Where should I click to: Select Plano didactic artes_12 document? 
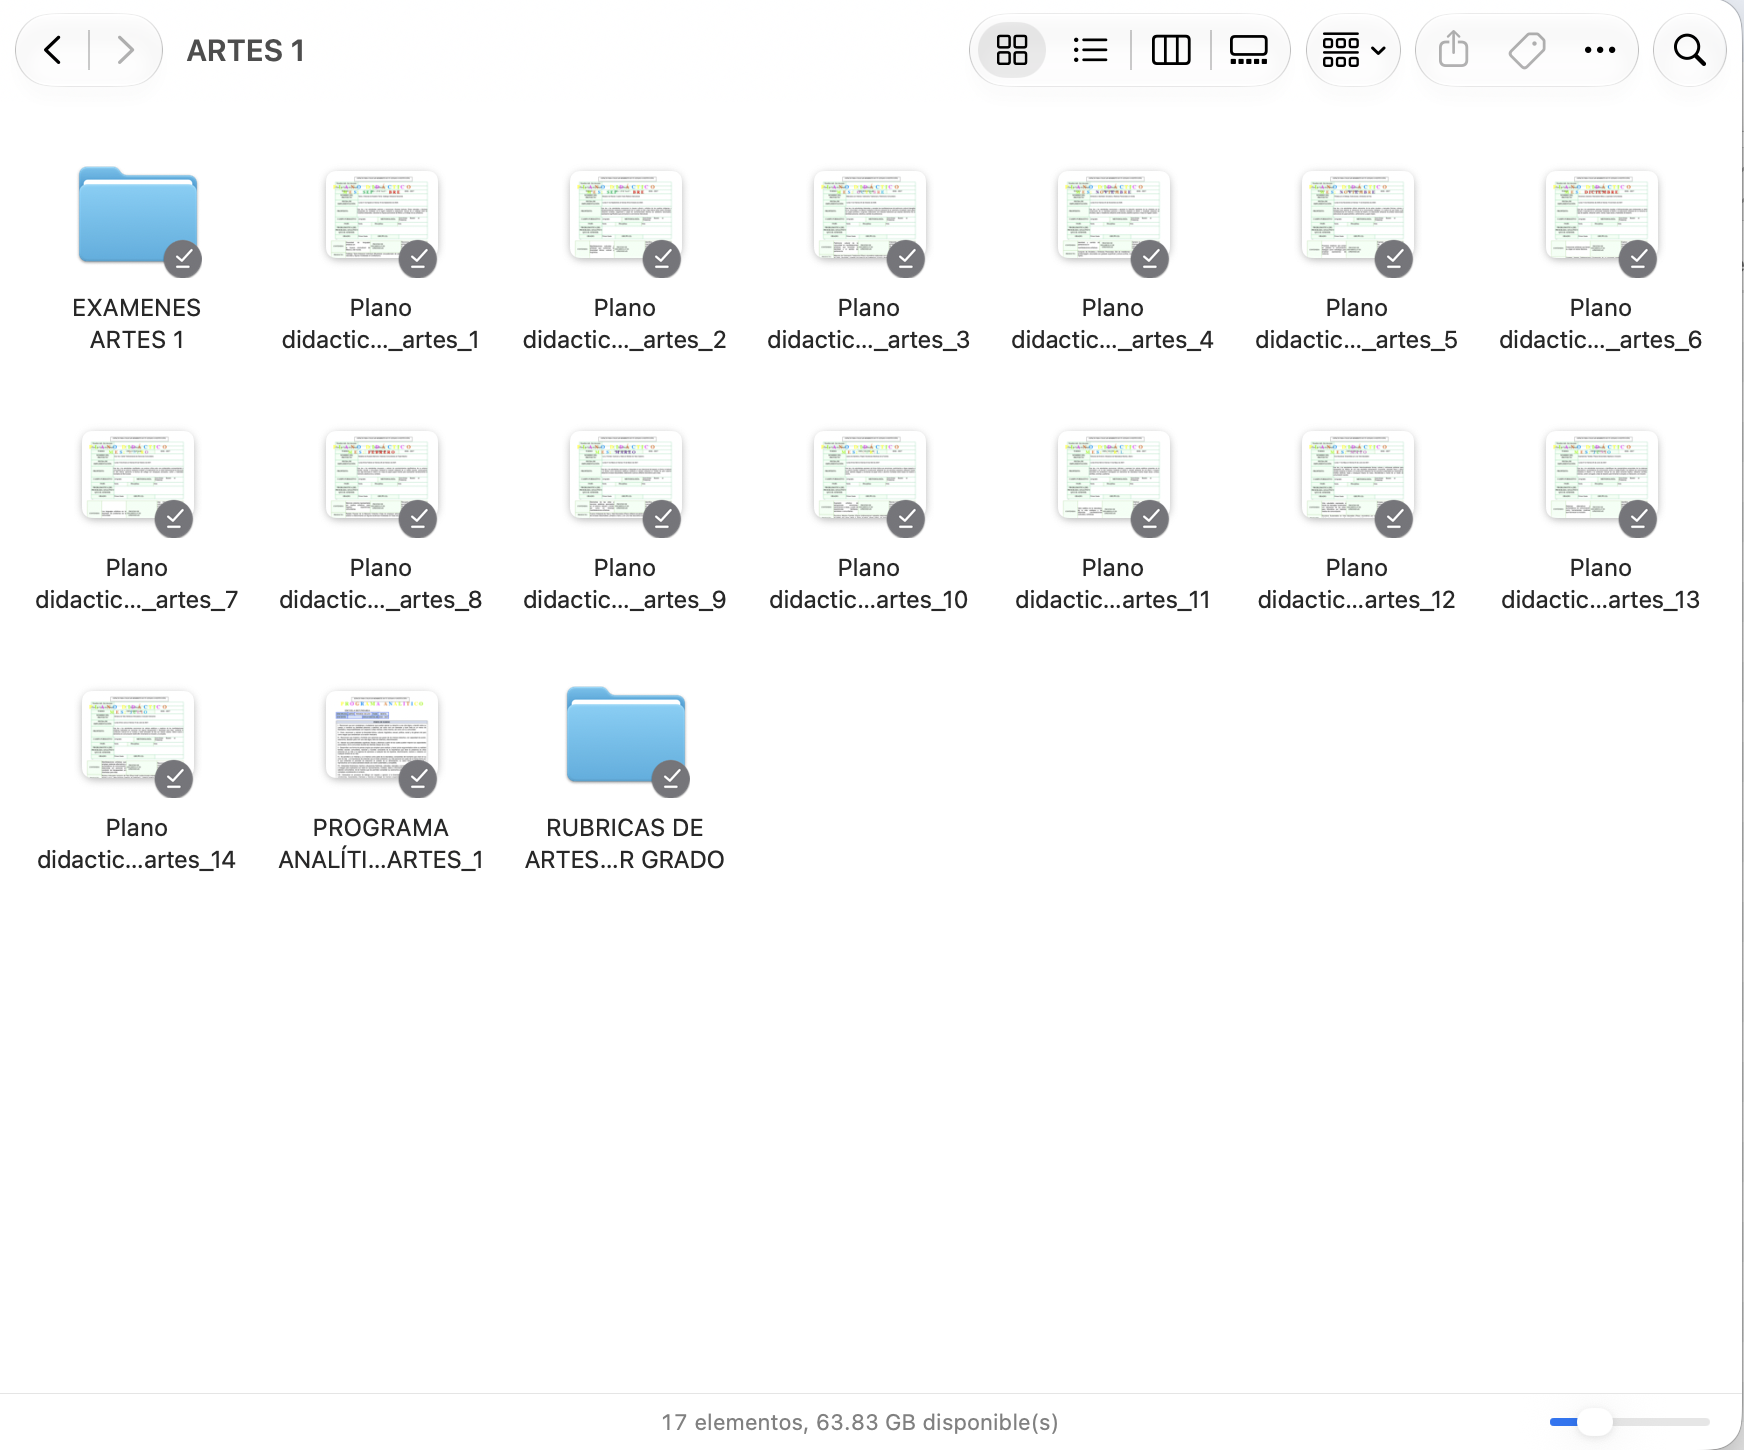click(x=1357, y=476)
